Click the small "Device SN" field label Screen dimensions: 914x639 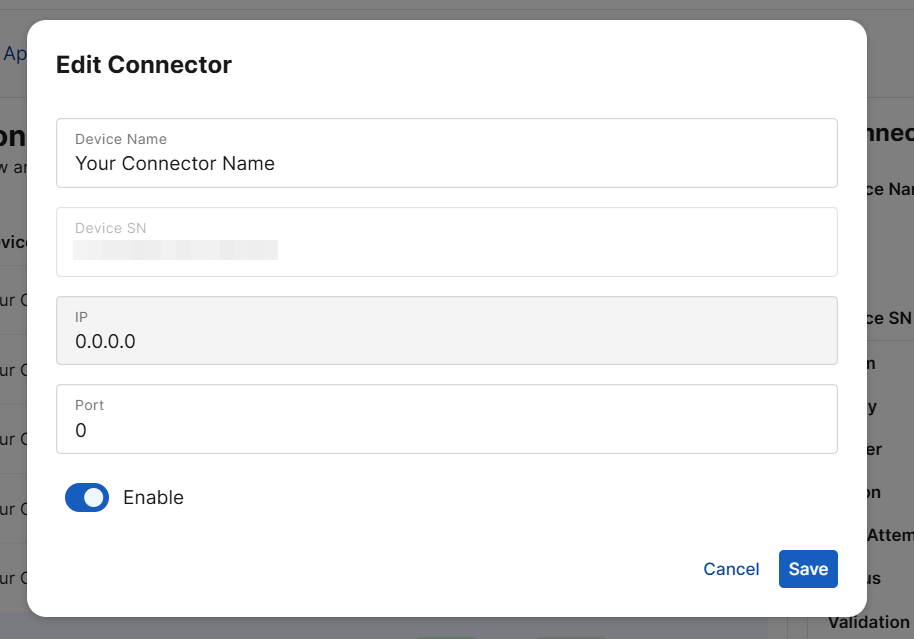110,228
